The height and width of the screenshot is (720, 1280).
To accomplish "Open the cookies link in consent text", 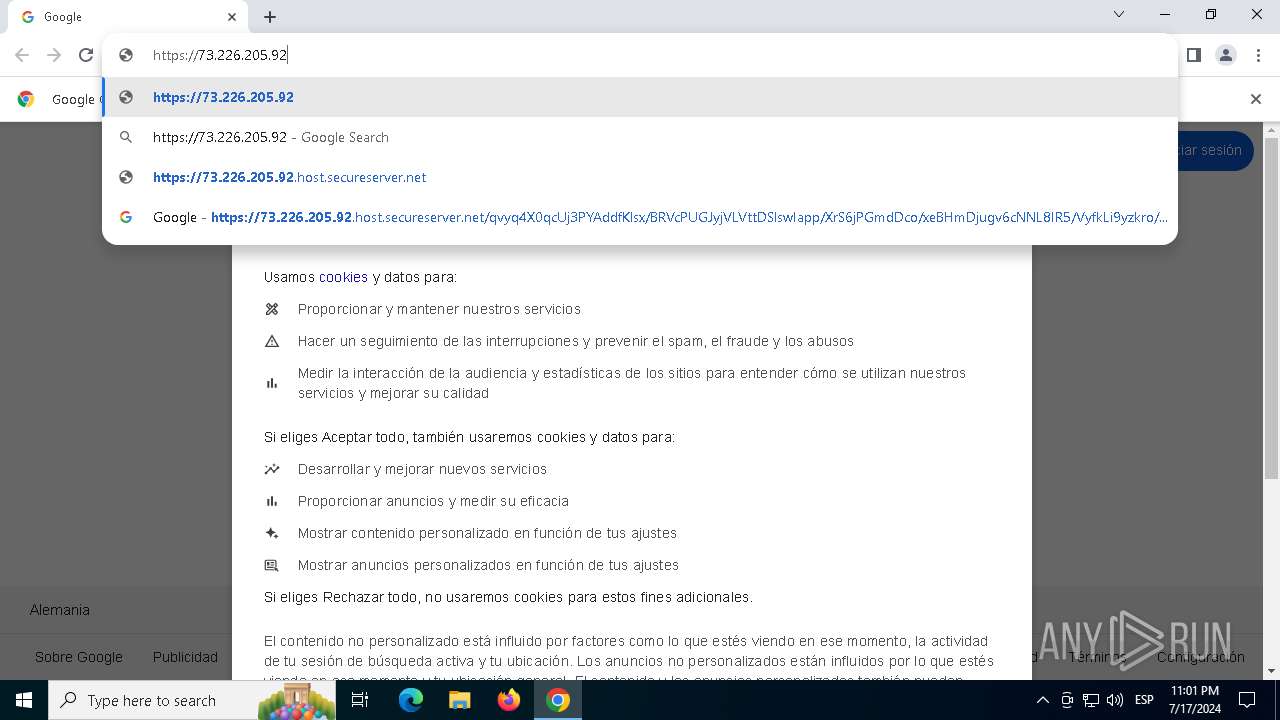I will point(343,277).
